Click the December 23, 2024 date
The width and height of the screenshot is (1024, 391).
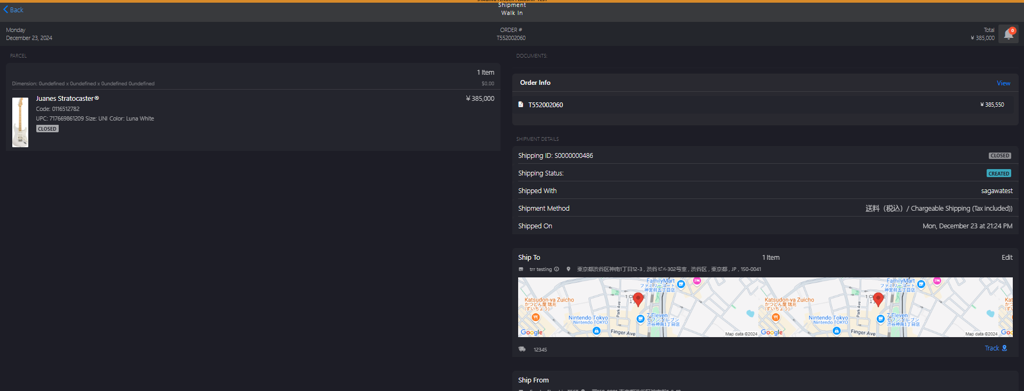(29, 38)
